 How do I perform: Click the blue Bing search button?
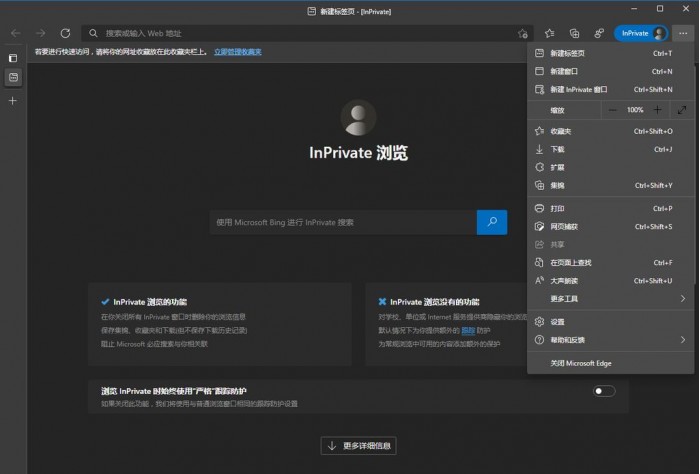491,222
